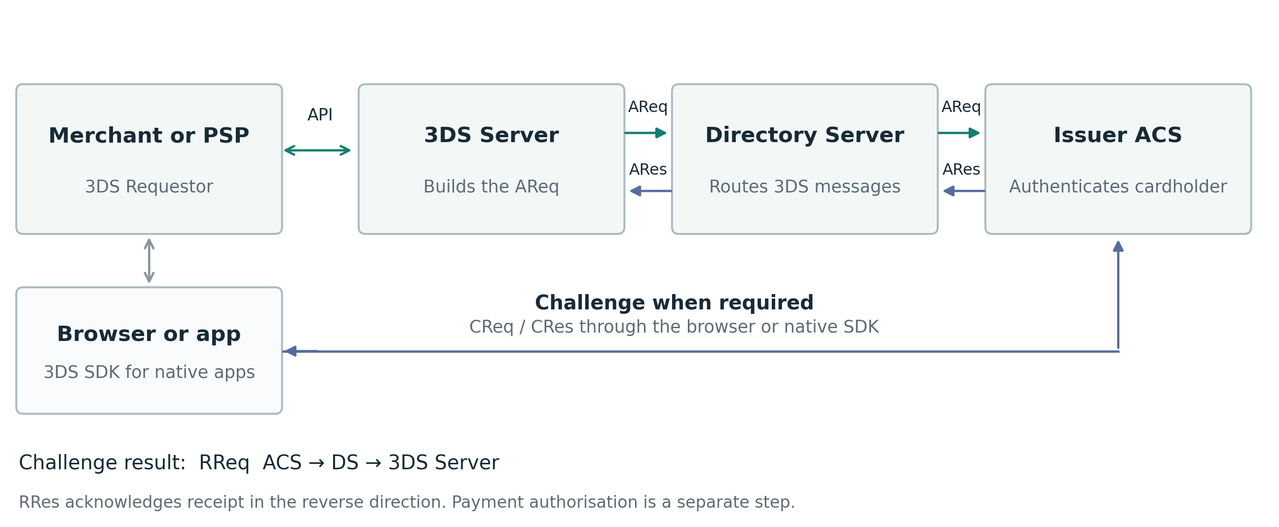
Task: Click AReq label between 3DS Server and Directory Server
Action: coord(648,107)
